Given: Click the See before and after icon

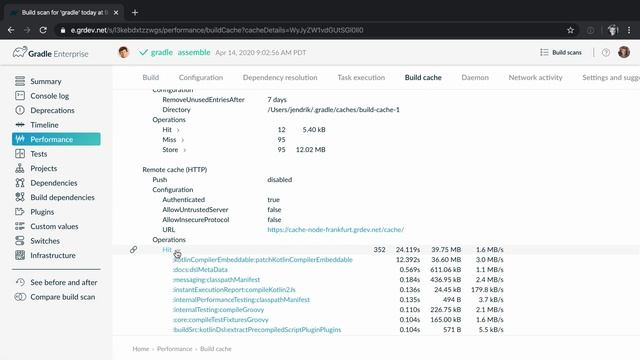Looking at the screenshot, I should tap(20, 282).
